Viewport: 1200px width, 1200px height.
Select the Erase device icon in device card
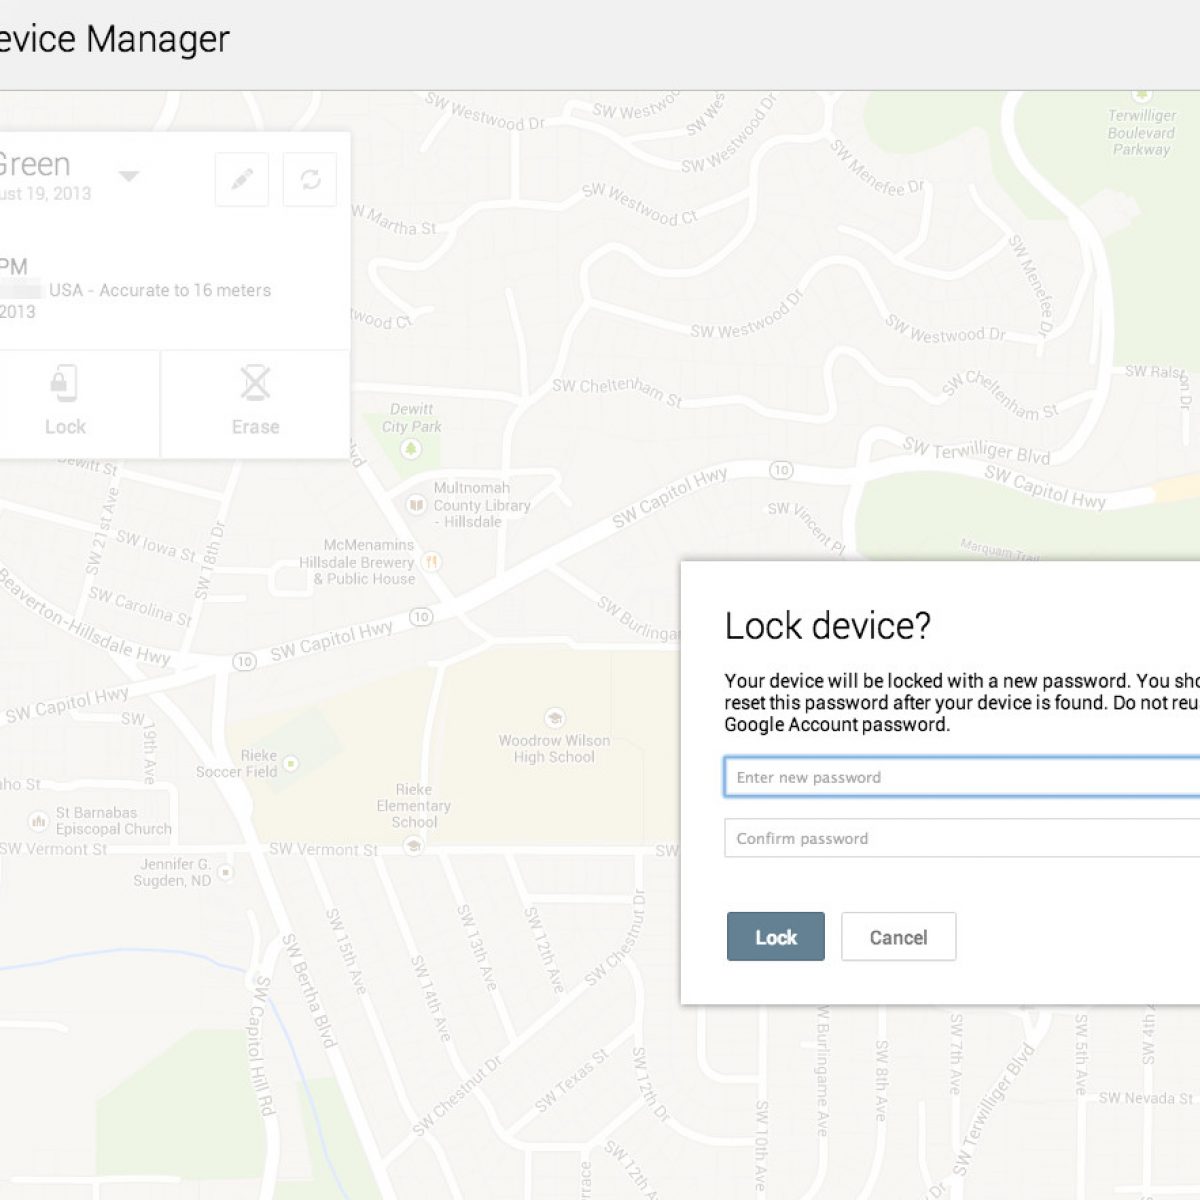(255, 384)
